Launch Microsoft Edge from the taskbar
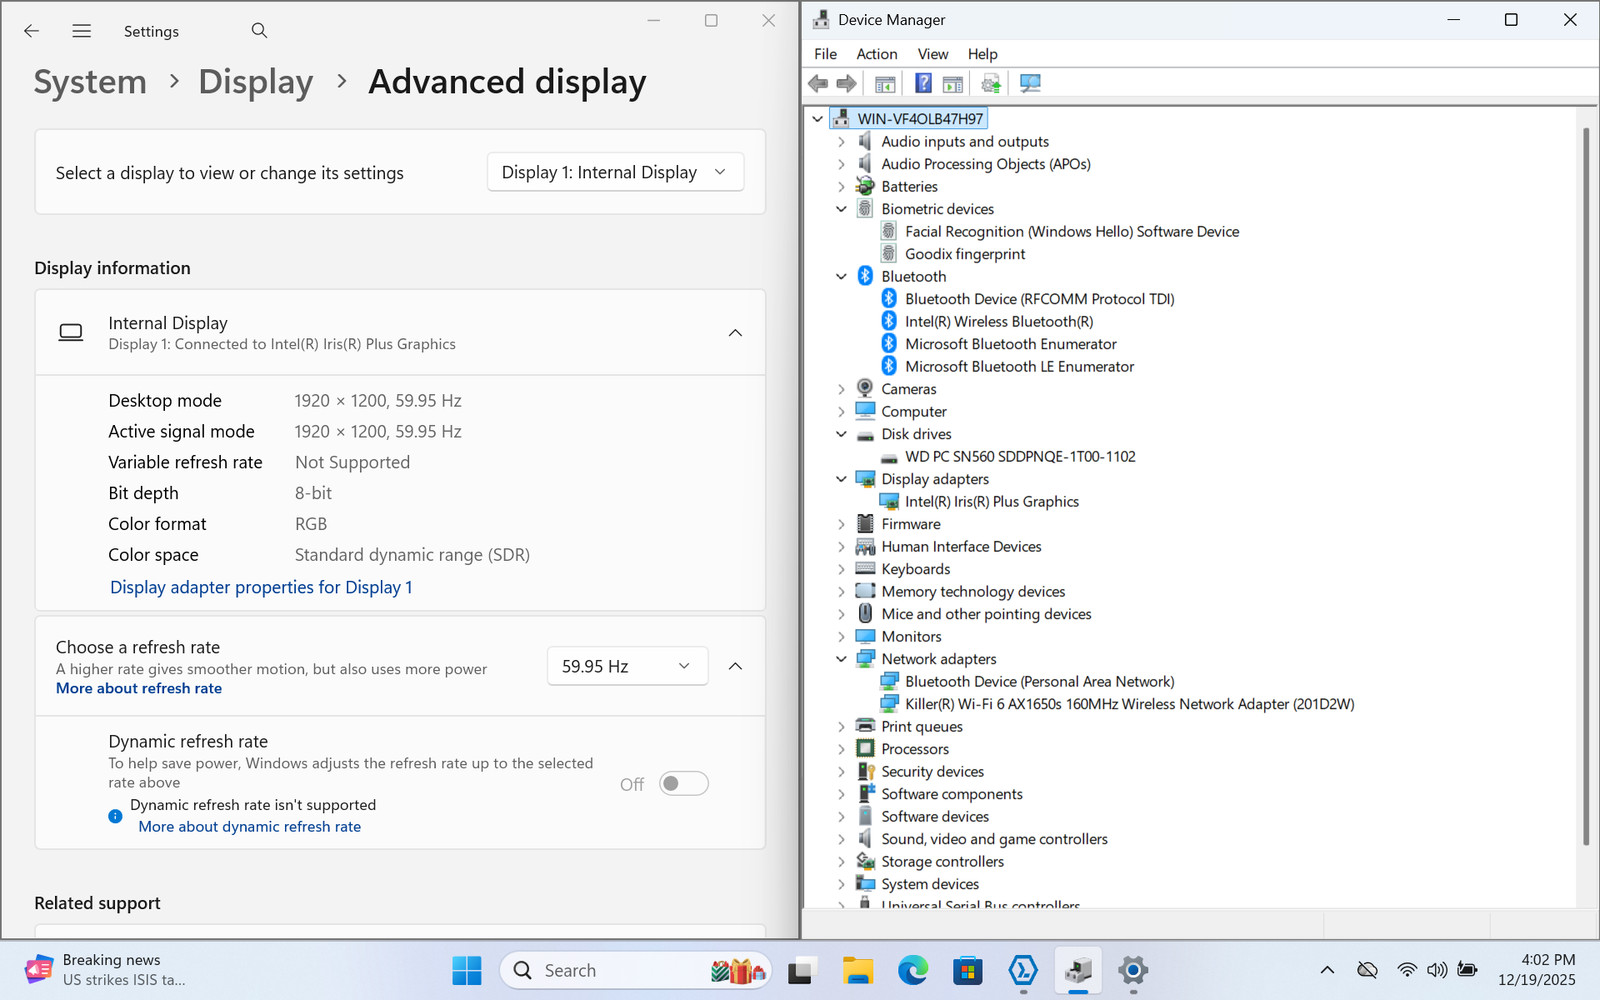The height and width of the screenshot is (1000, 1600). [913, 970]
